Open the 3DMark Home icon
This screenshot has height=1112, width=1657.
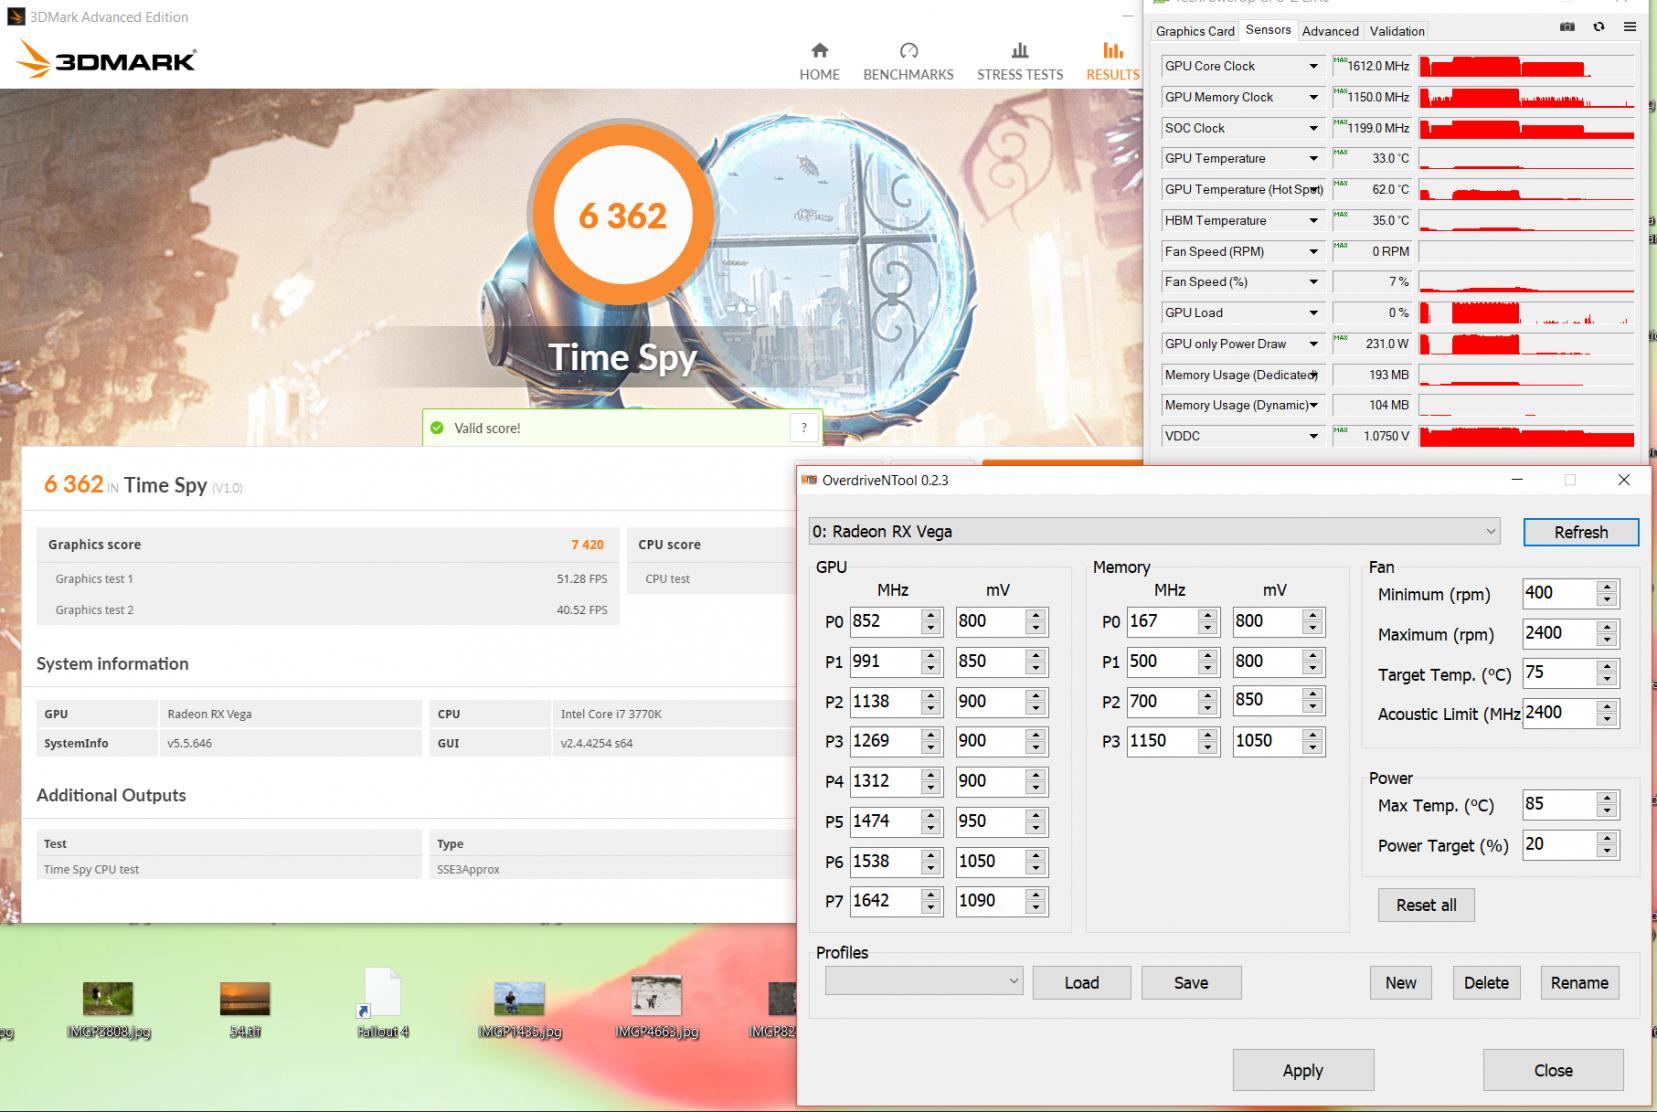[819, 50]
